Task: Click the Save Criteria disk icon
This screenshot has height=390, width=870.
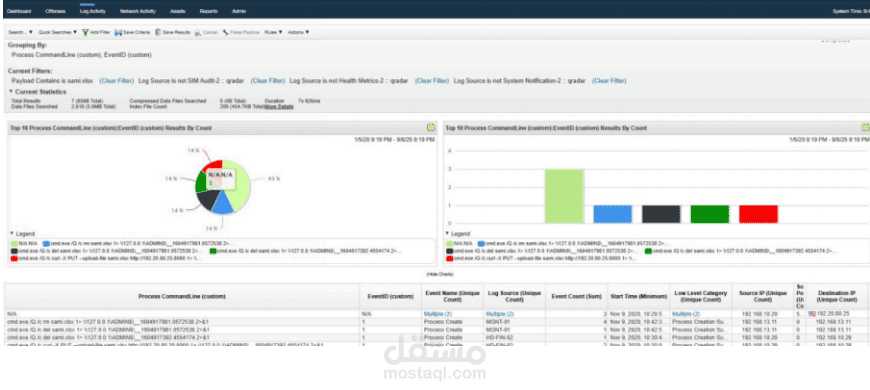Action: (x=118, y=32)
